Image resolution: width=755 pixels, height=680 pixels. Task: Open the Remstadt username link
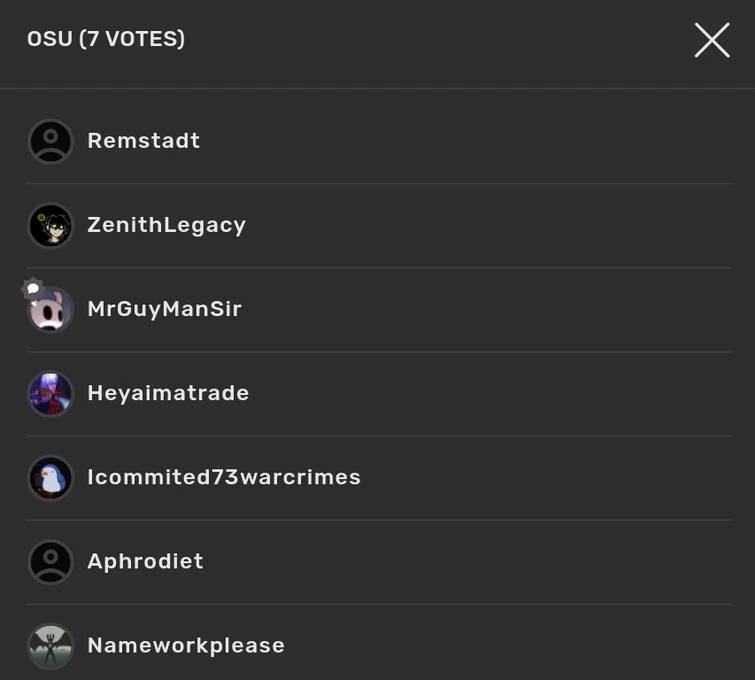pos(143,141)
